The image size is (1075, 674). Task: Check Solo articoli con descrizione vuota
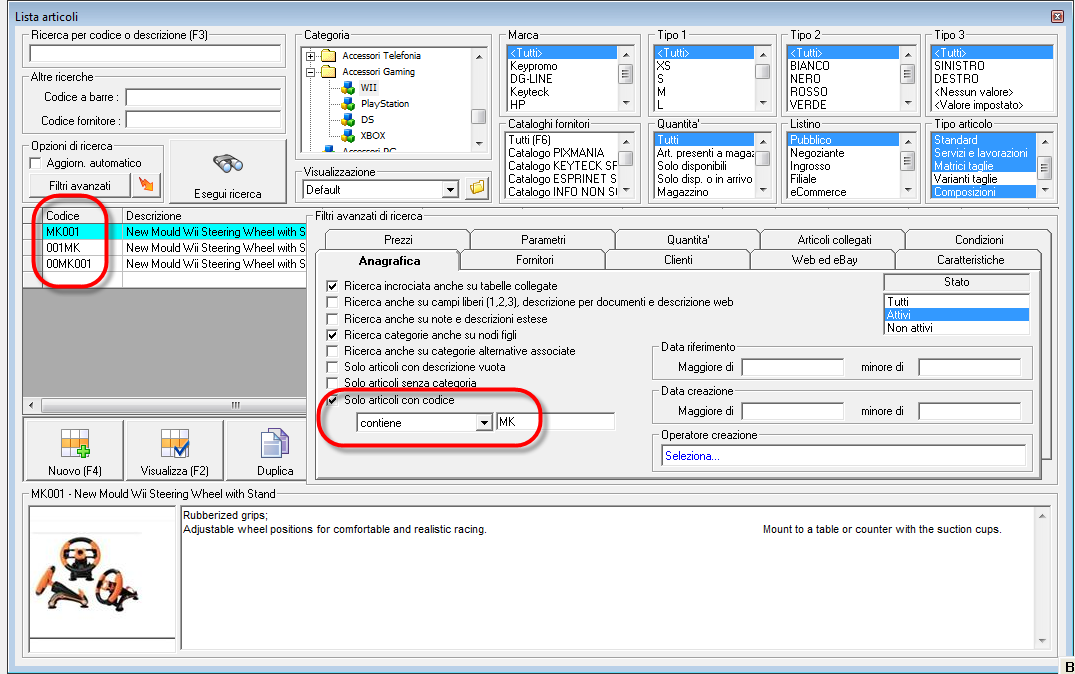(x=333, y=368)
